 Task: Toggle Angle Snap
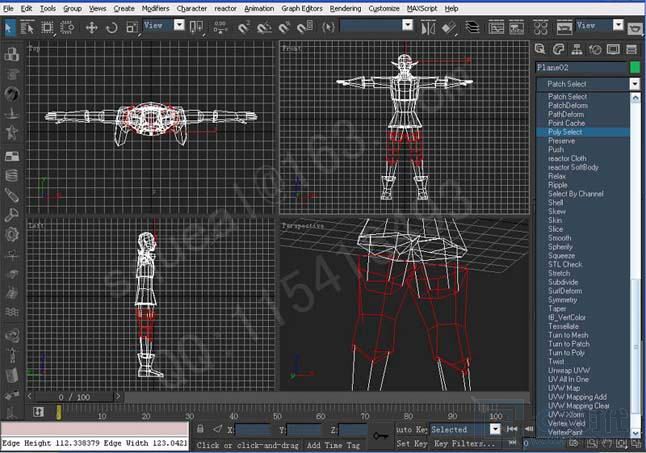coord(264,28)
